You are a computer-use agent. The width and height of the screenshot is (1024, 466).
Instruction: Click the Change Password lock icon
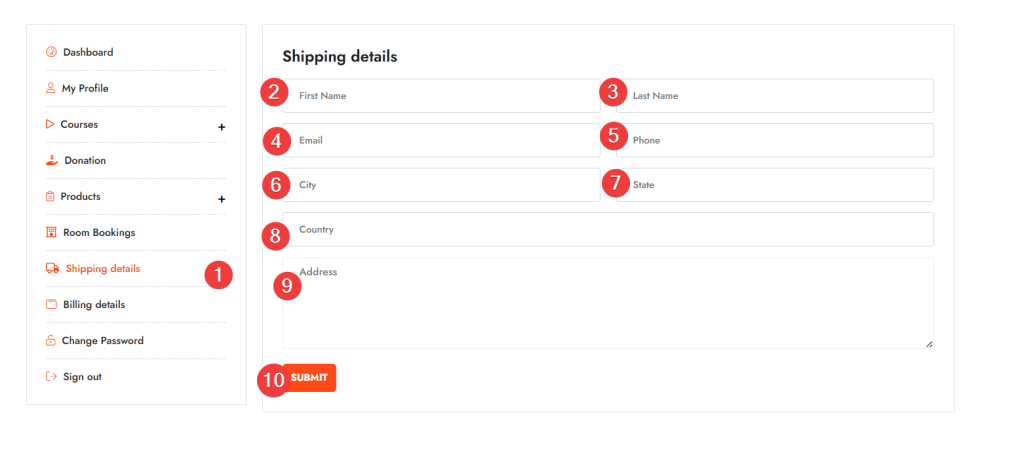click(51, 340)
